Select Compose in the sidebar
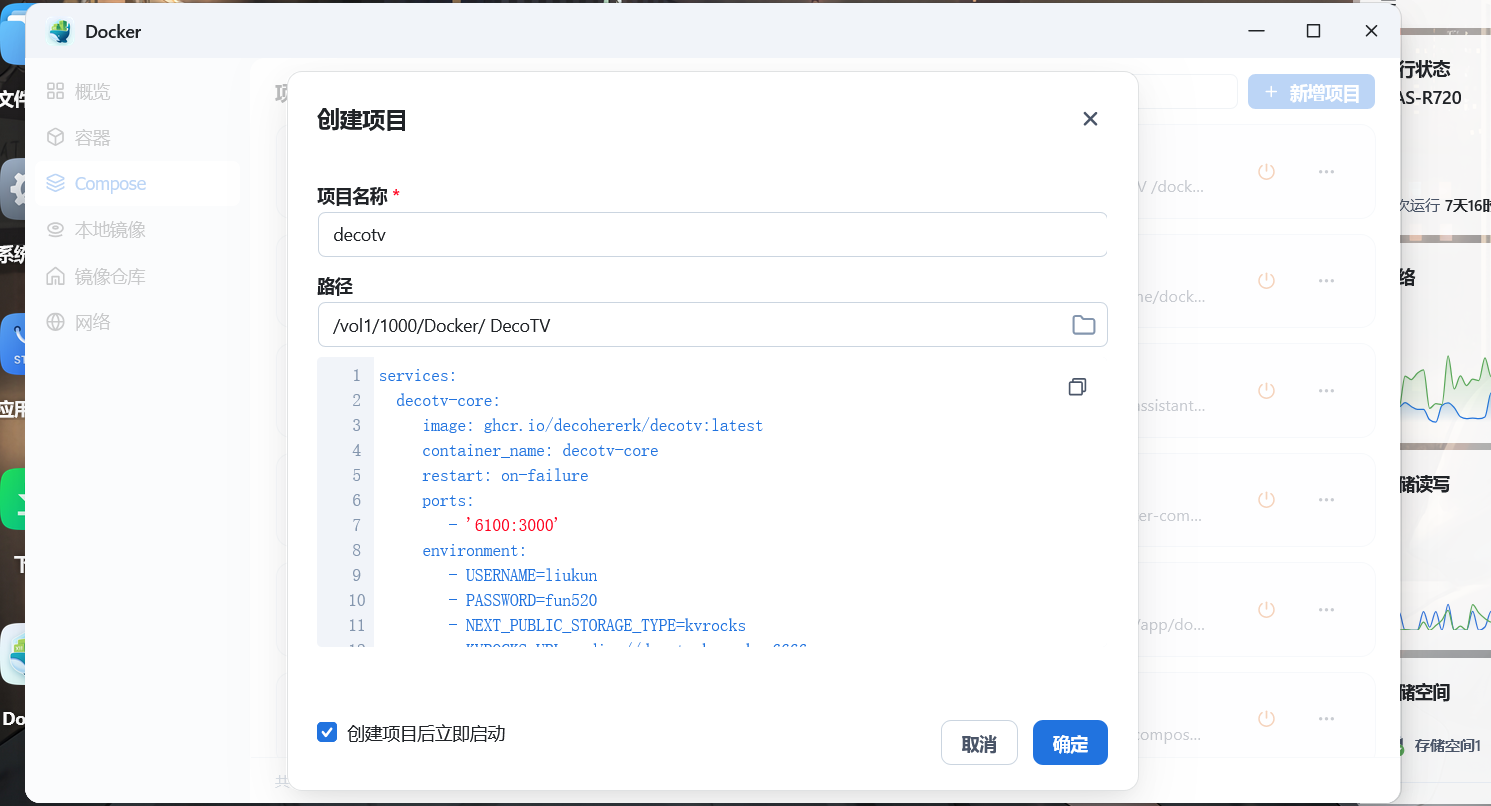Viewport: 1491px width, 806px height. [x=110, y=184]
